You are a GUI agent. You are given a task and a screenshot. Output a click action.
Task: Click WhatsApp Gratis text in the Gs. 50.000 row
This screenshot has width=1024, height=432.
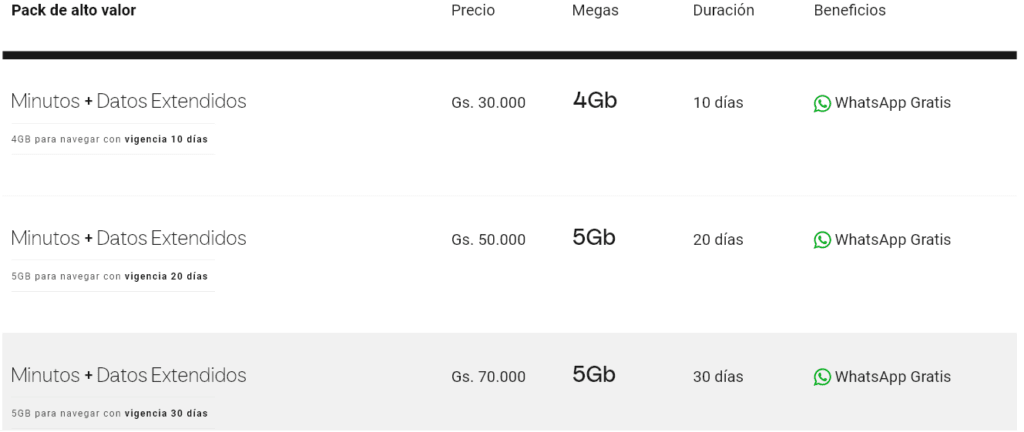tap(893, 240)
